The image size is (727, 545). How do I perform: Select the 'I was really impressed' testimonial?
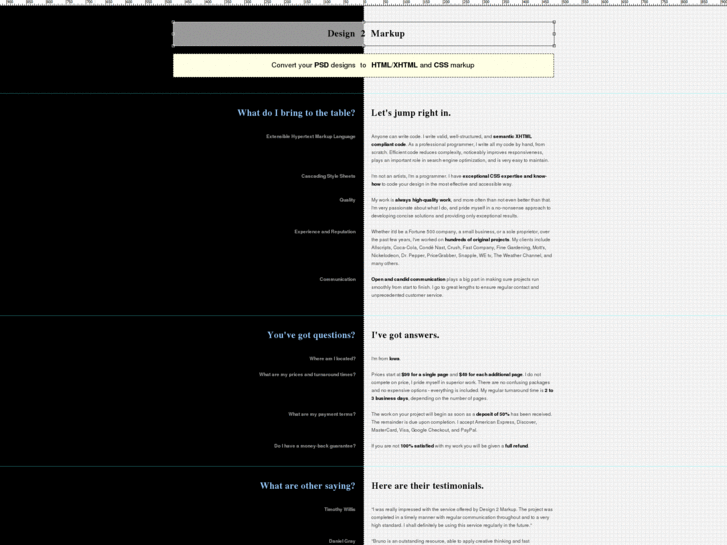[462, 517]
